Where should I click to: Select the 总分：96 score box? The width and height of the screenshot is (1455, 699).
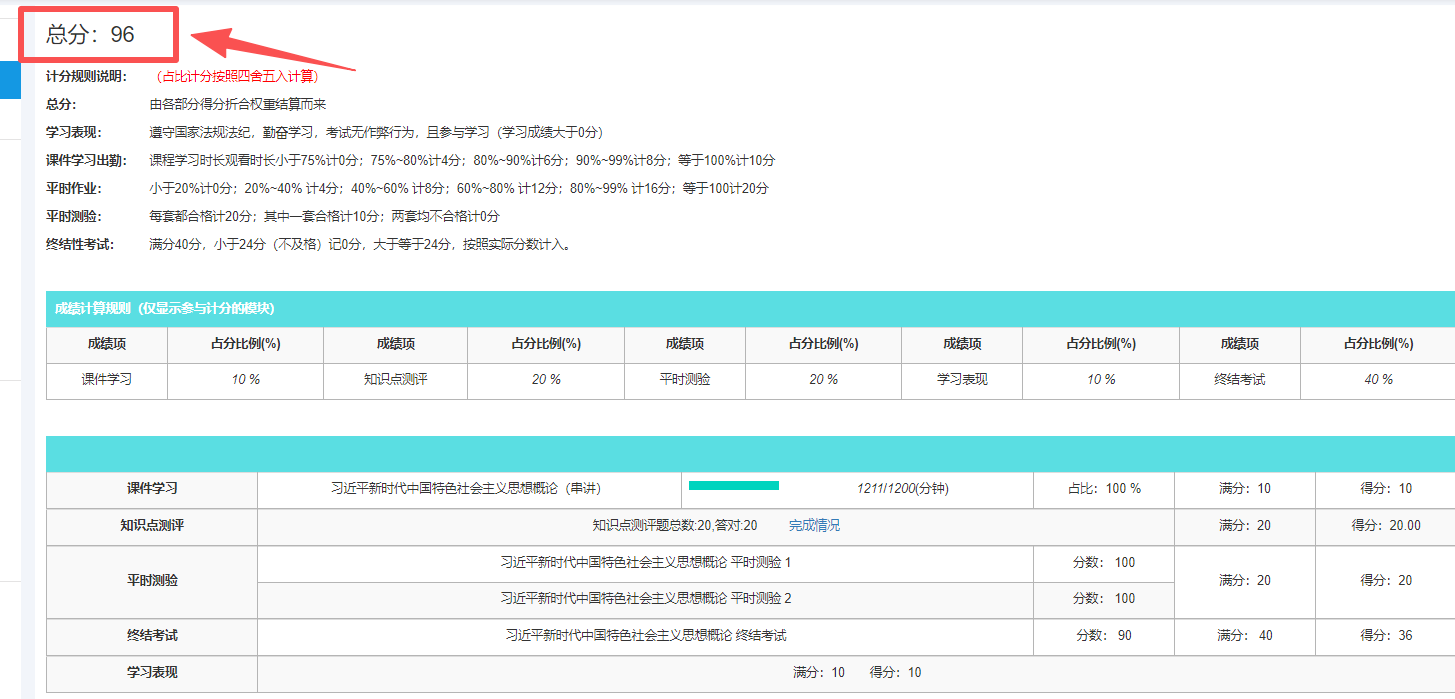(98, 35)
